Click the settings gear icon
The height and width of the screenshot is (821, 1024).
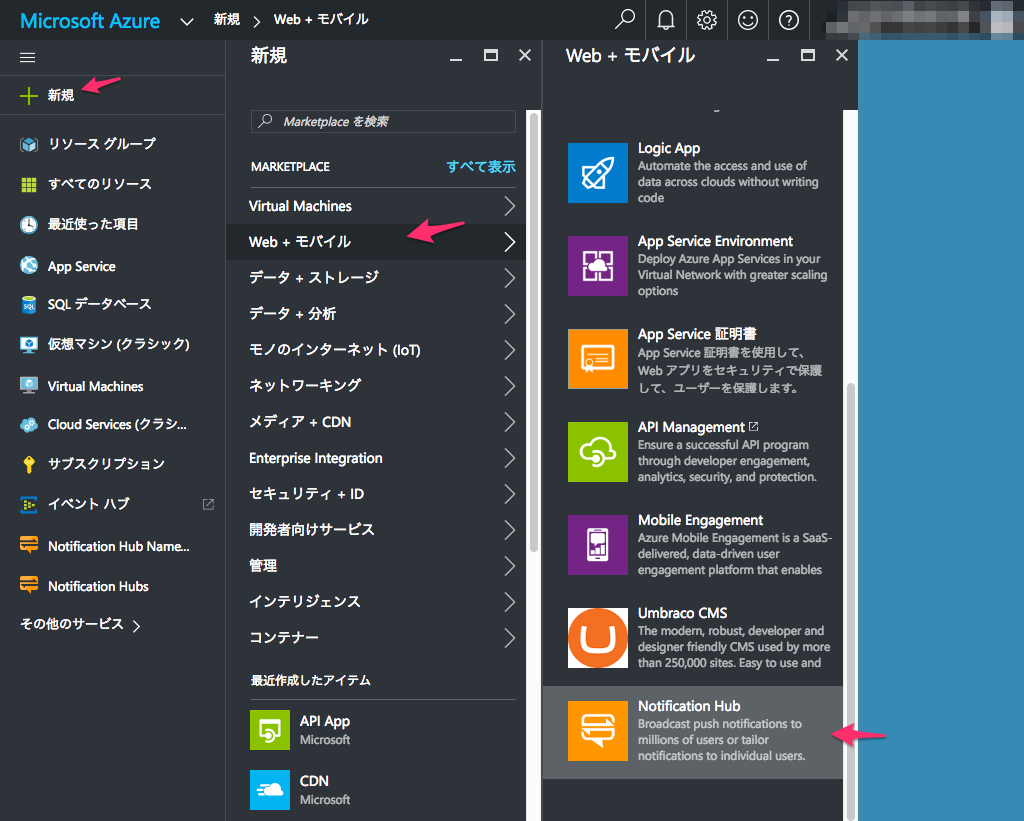coord(707,20)
